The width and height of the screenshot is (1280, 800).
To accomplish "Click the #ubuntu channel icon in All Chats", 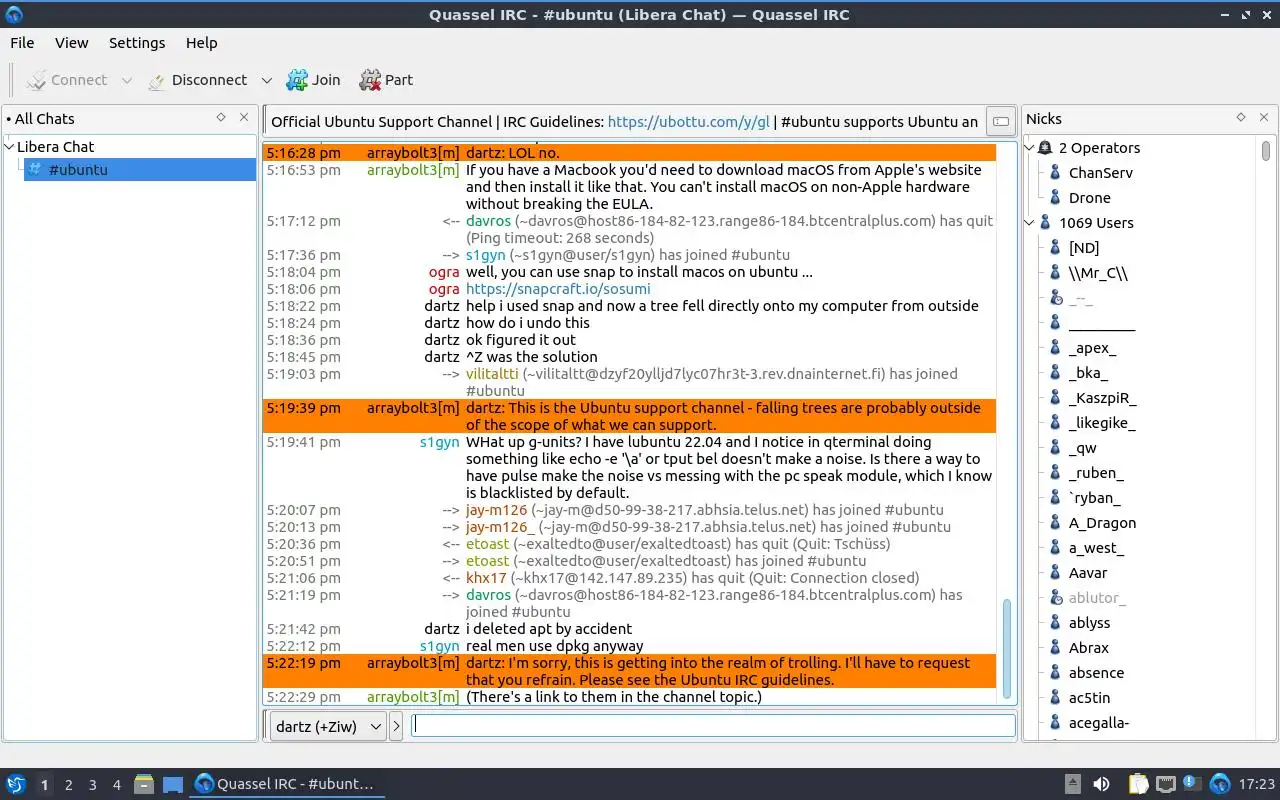I will click(35, 169).
